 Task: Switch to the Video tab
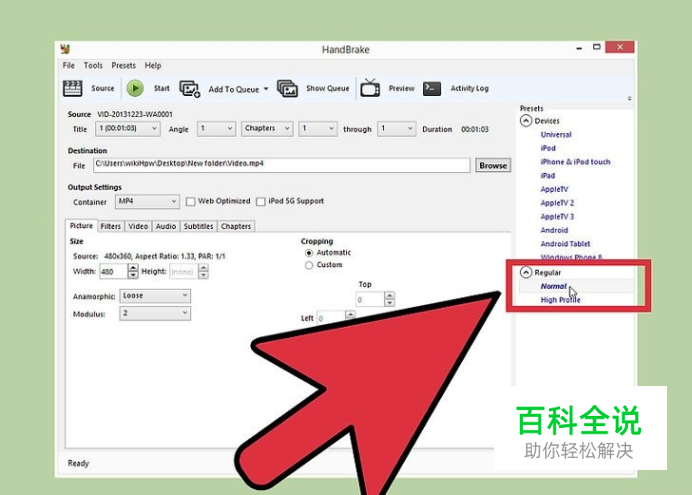(x=138, y=226)
